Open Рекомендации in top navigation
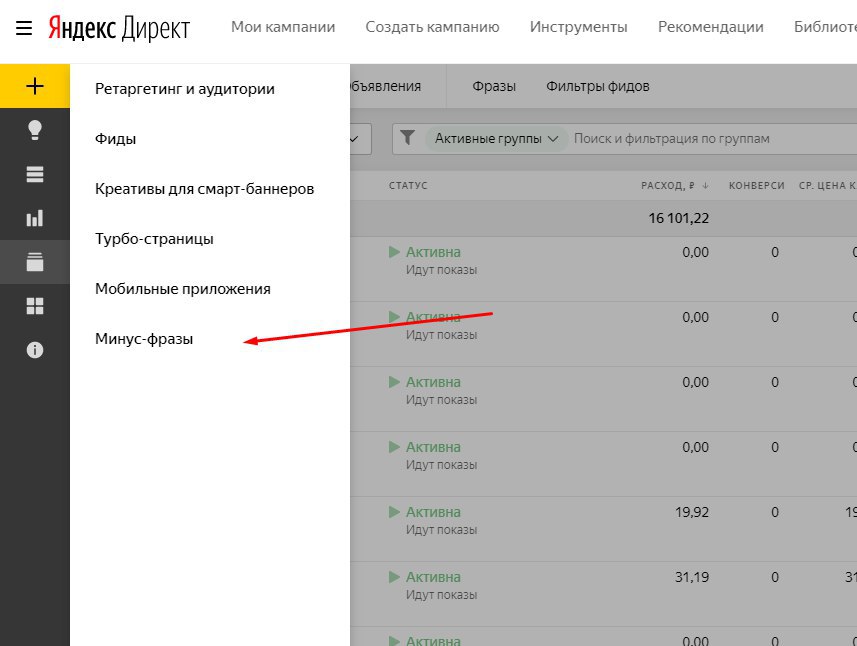Image resolution: width=857 pixels, height=646 pixels. (711, 27)
